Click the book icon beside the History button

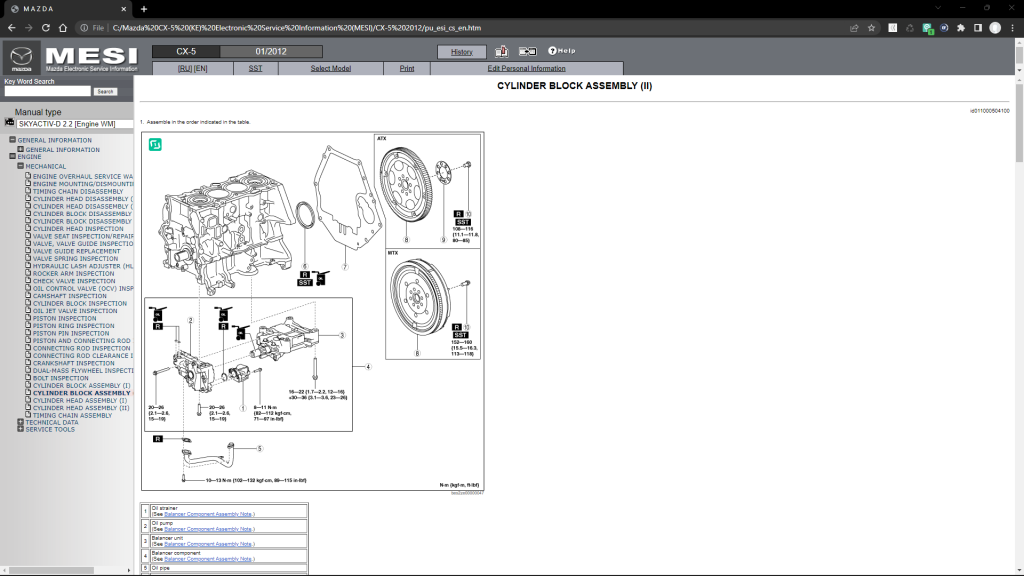[x=500, y=51]
